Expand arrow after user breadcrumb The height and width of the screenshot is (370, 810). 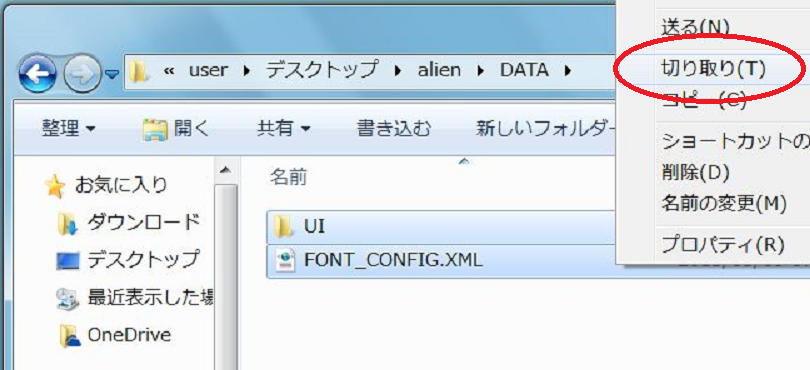click(x=246, y=71)
